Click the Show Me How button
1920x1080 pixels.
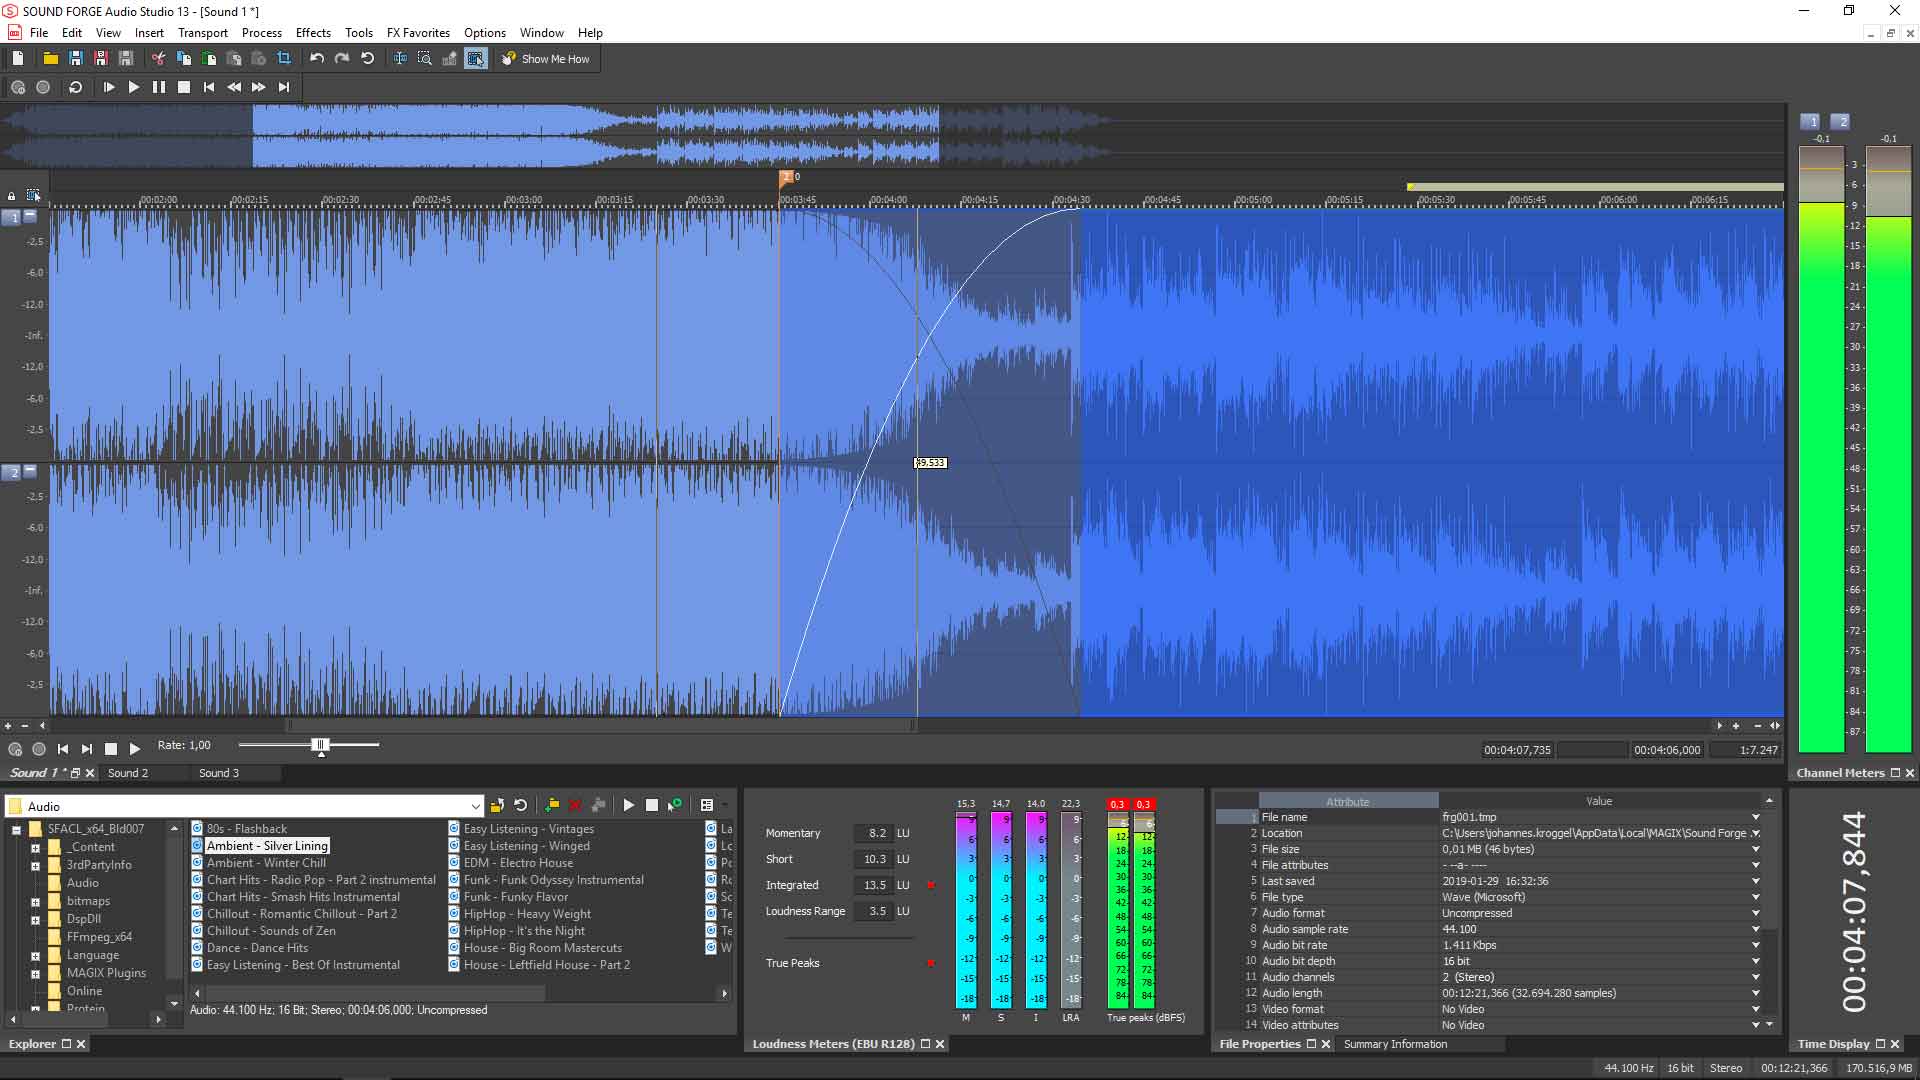[546, 58]
